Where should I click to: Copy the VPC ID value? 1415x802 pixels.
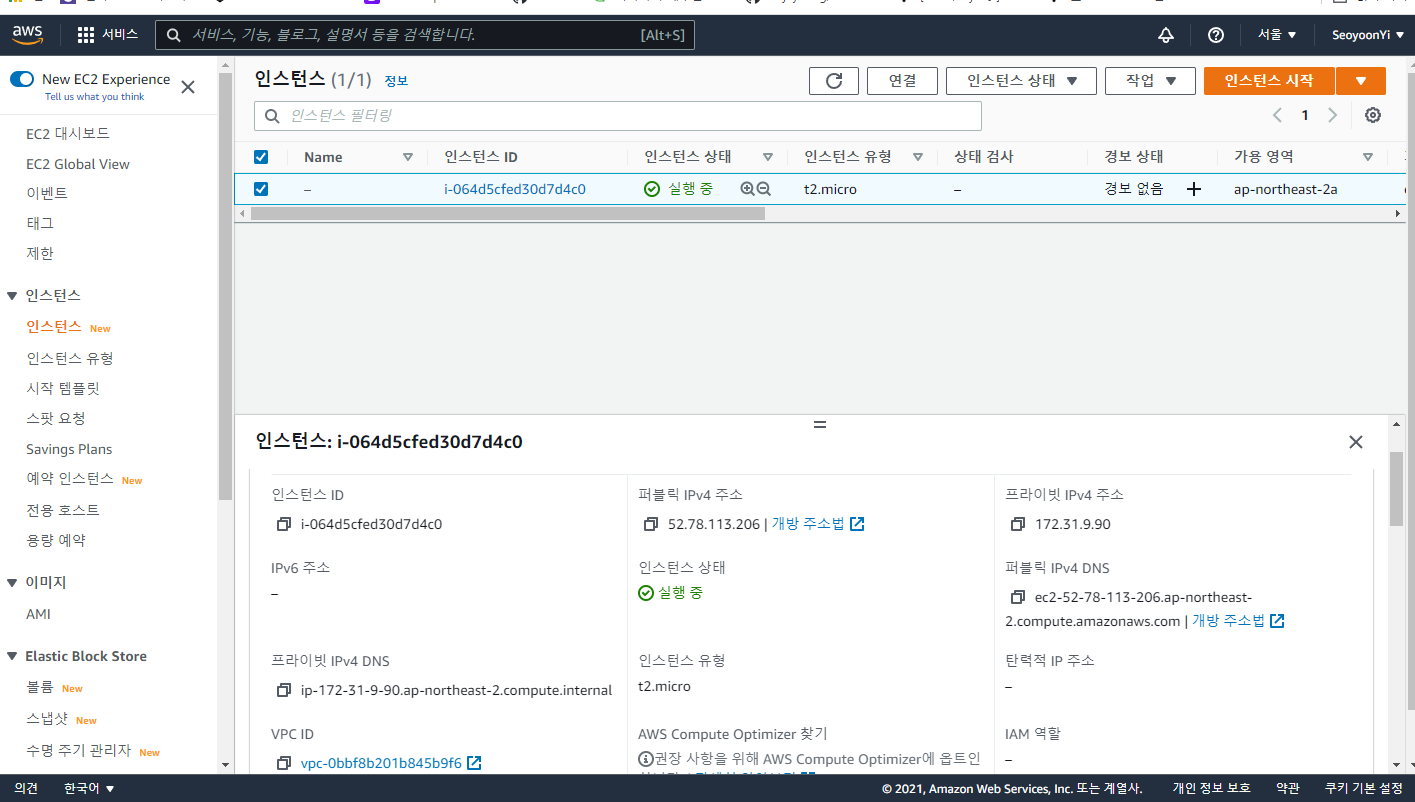tap(283, 763)
